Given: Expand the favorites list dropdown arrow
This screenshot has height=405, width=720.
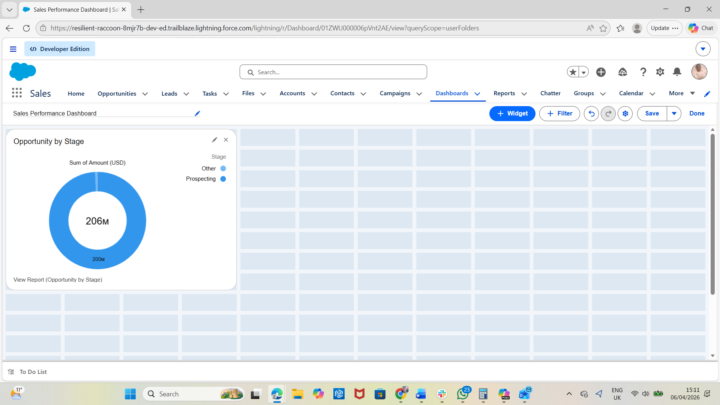Looking at the screenshot, I should point(584,72).
